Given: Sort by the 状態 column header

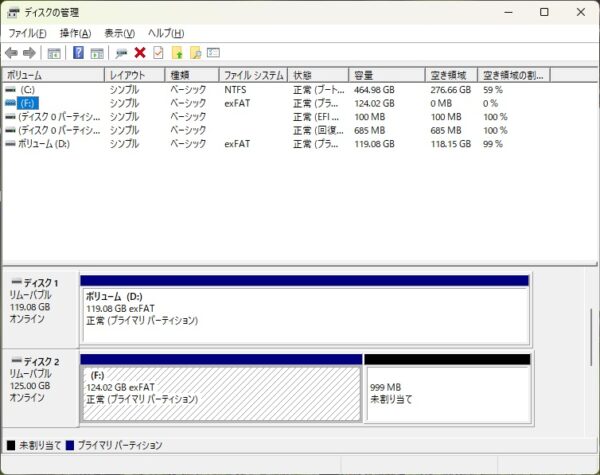Looking at the screenshot, I should coord(318,75).
